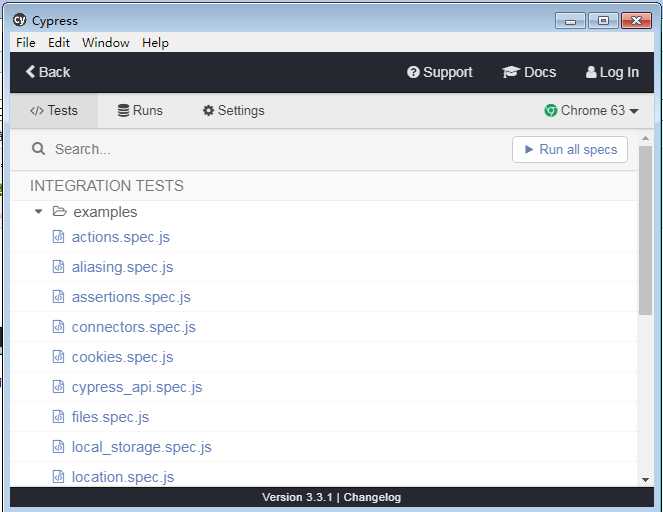Click the Log In button
Viewport: 663px width, 512px height.
point(612,72)
